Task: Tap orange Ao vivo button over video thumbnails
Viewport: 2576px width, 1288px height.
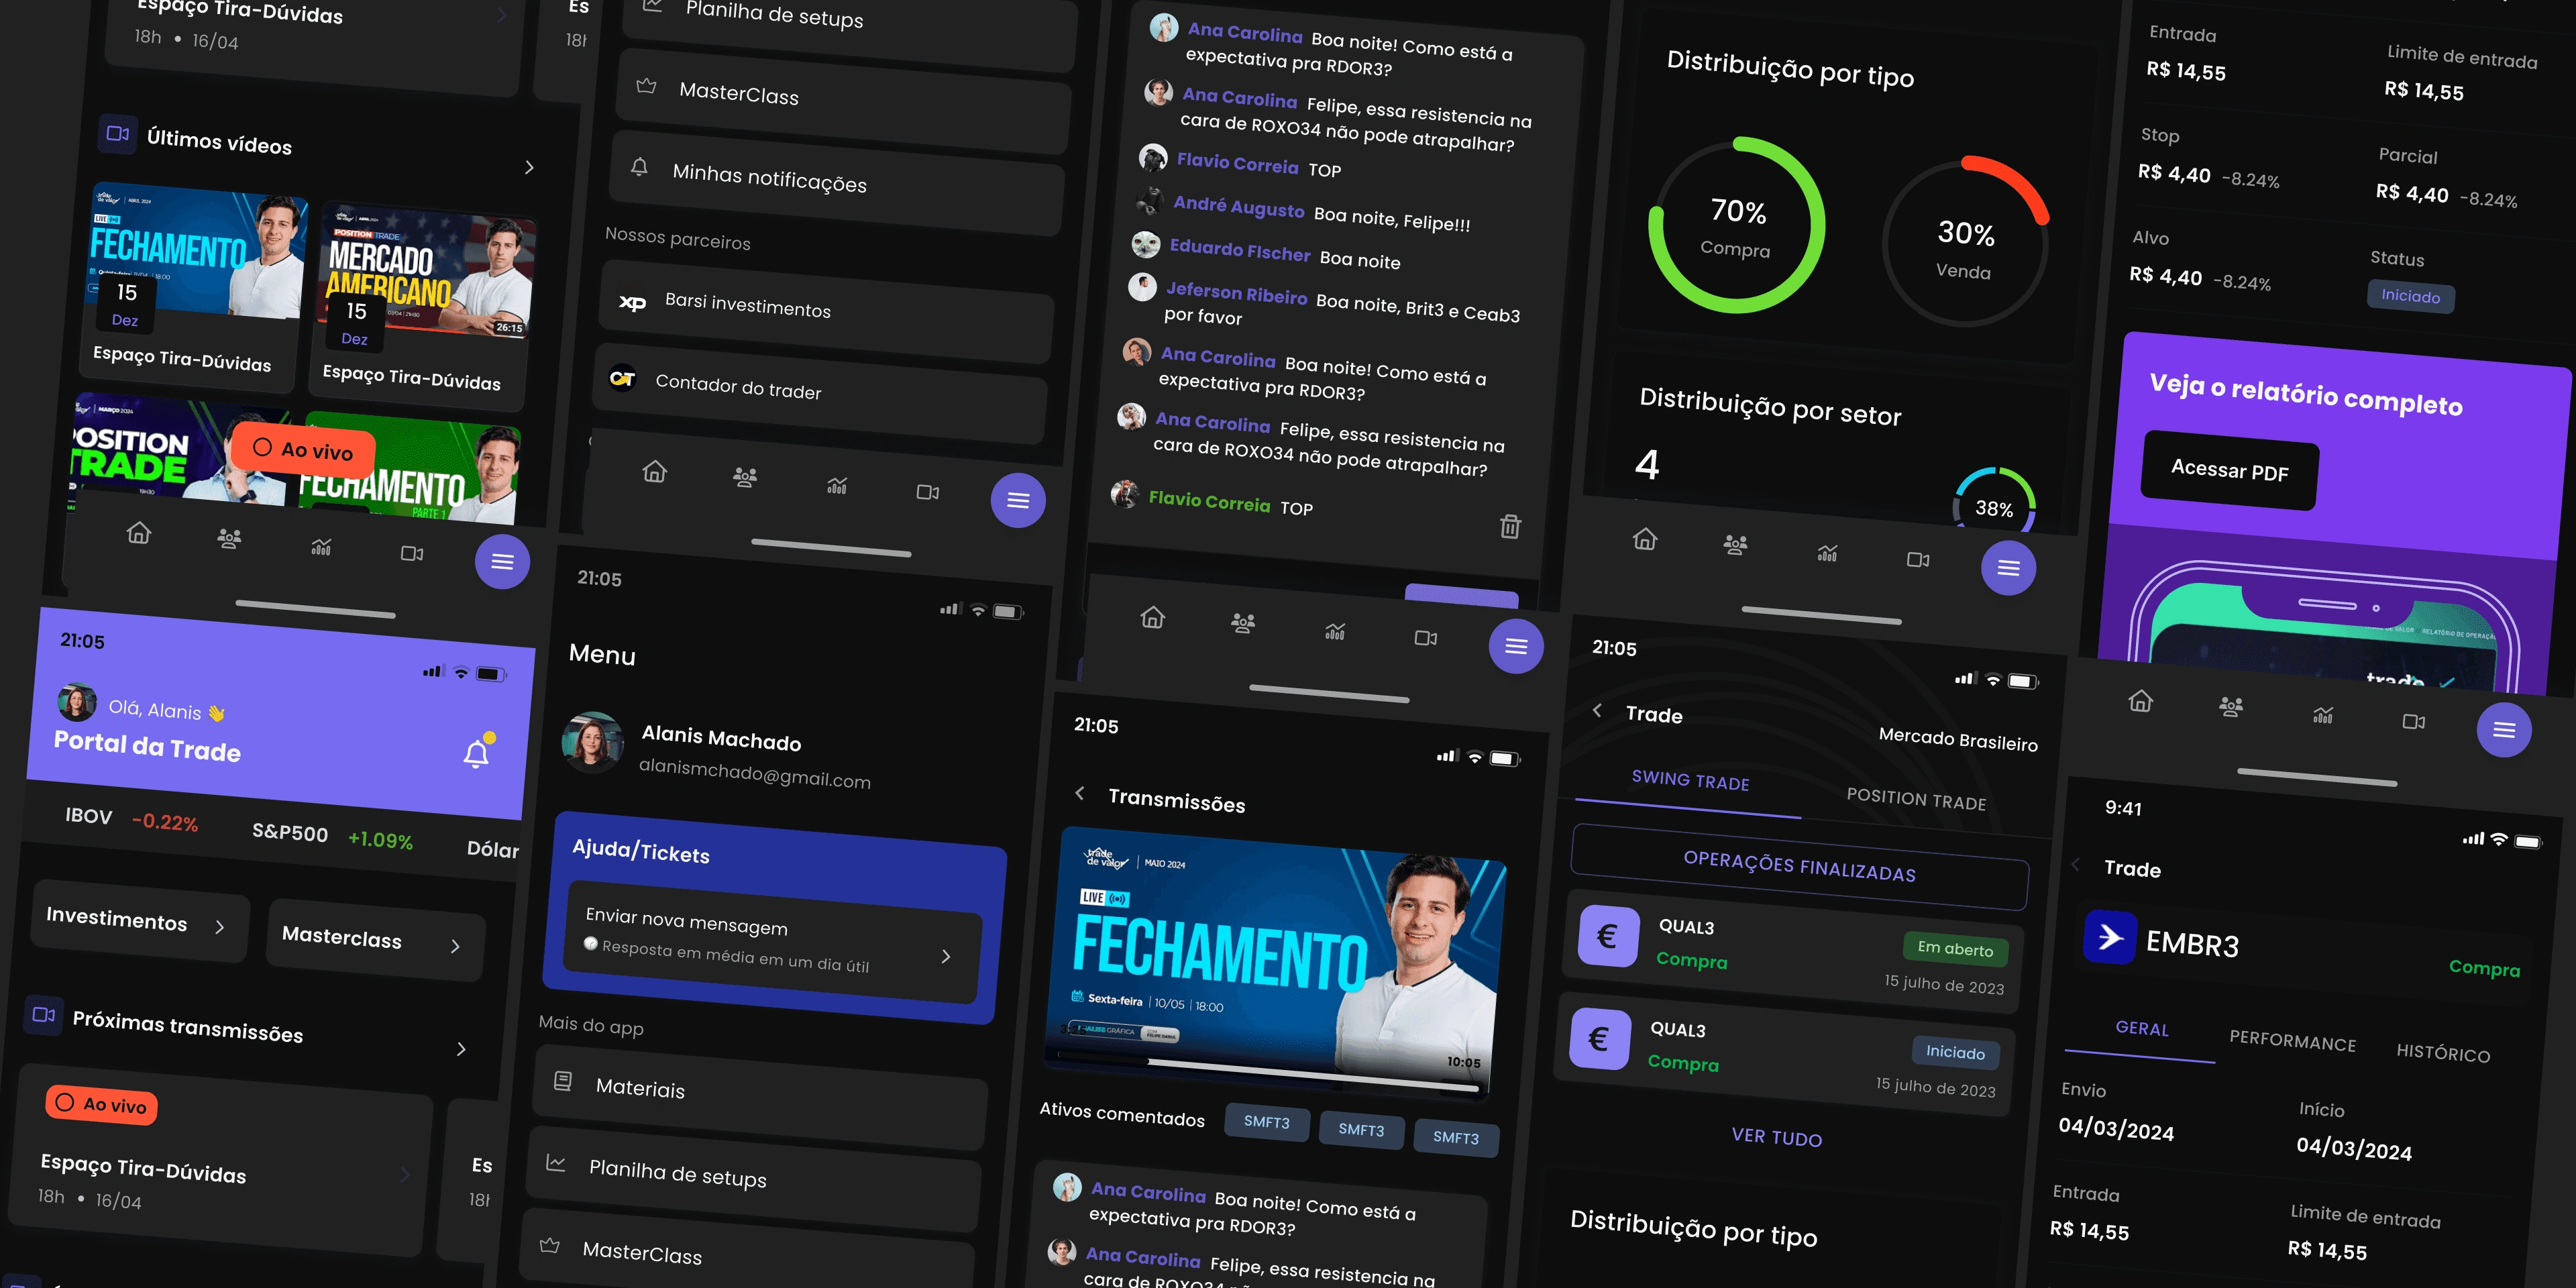Action: coord(303,449)
